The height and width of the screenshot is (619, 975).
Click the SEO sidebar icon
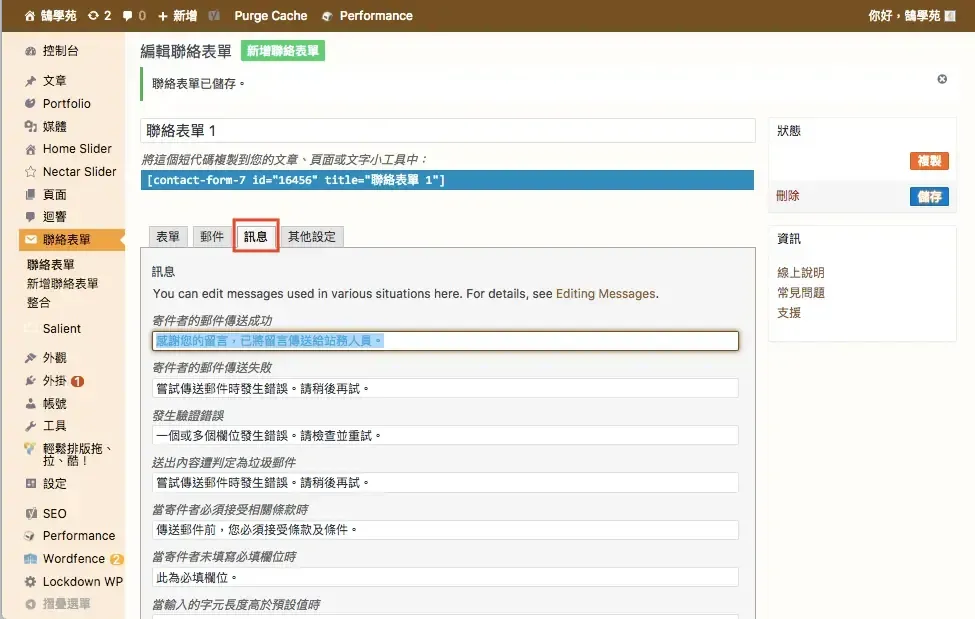(x=30, y=513)
